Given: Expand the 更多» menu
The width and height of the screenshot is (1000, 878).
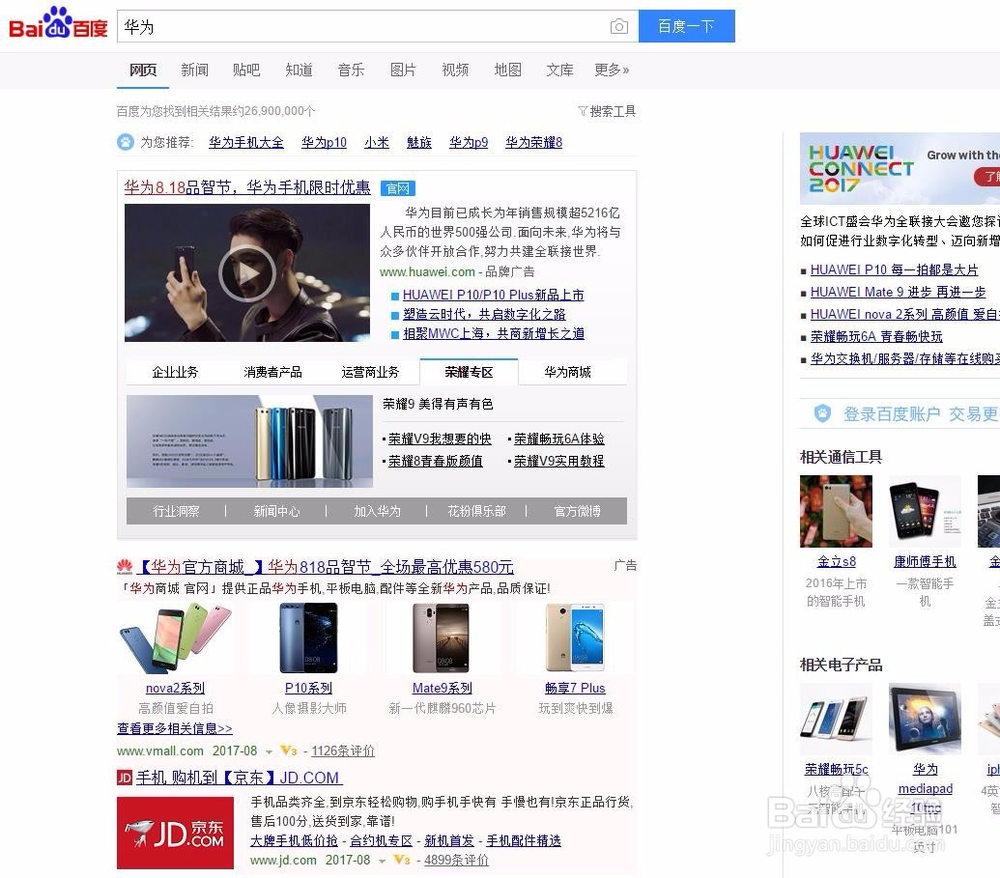Looking at the screenshot, I should (612, 70).
